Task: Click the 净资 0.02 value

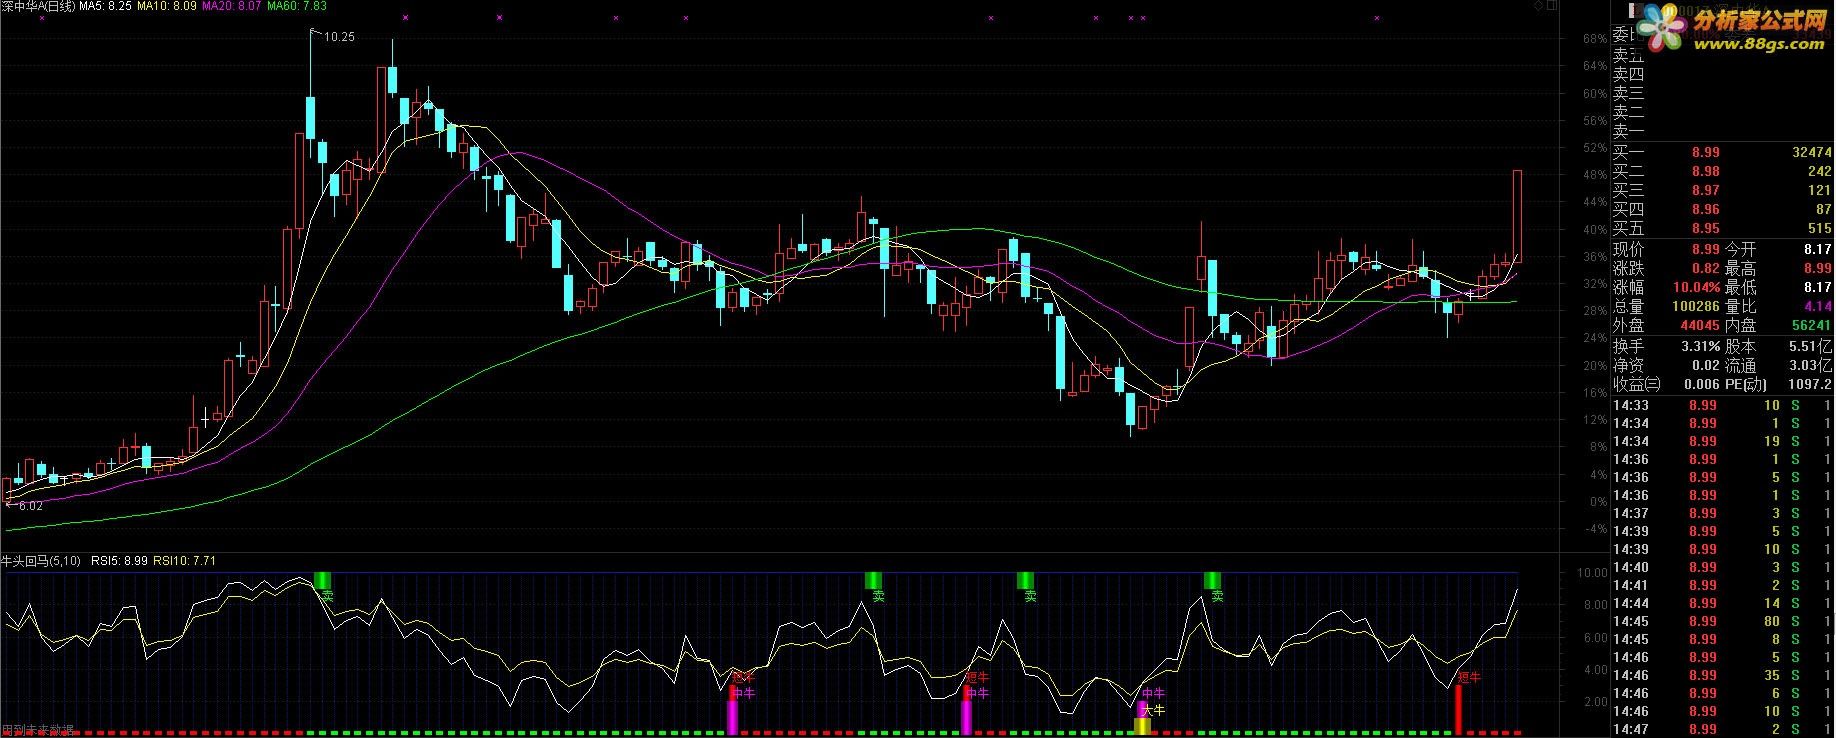Action: click(1706, 366)
